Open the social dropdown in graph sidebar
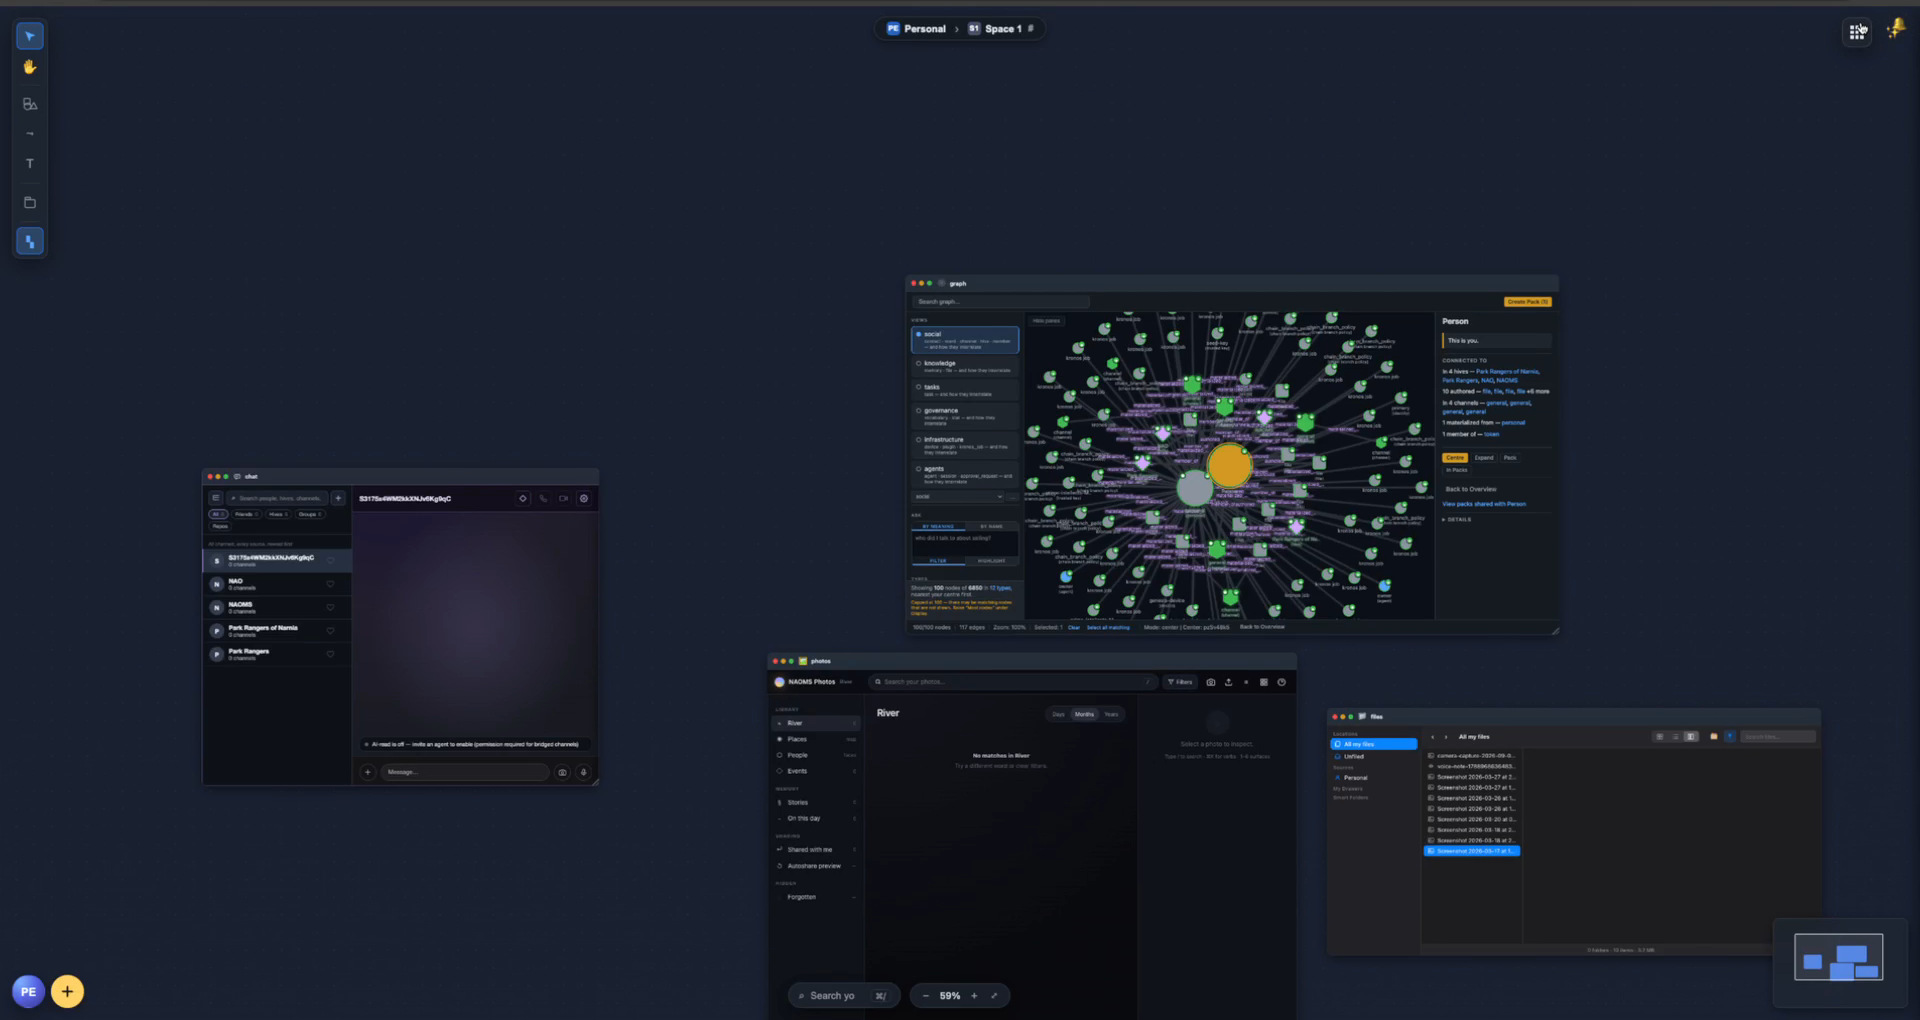Image resolution: width=1920 pixels, height=1020 pixels. pyautogui.click(x=958, y=497)
